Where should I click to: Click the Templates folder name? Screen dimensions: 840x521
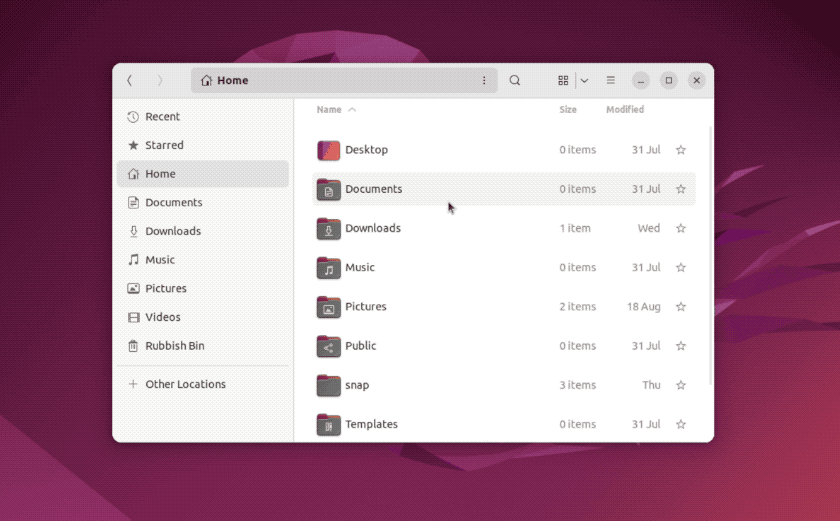point(371,424)
